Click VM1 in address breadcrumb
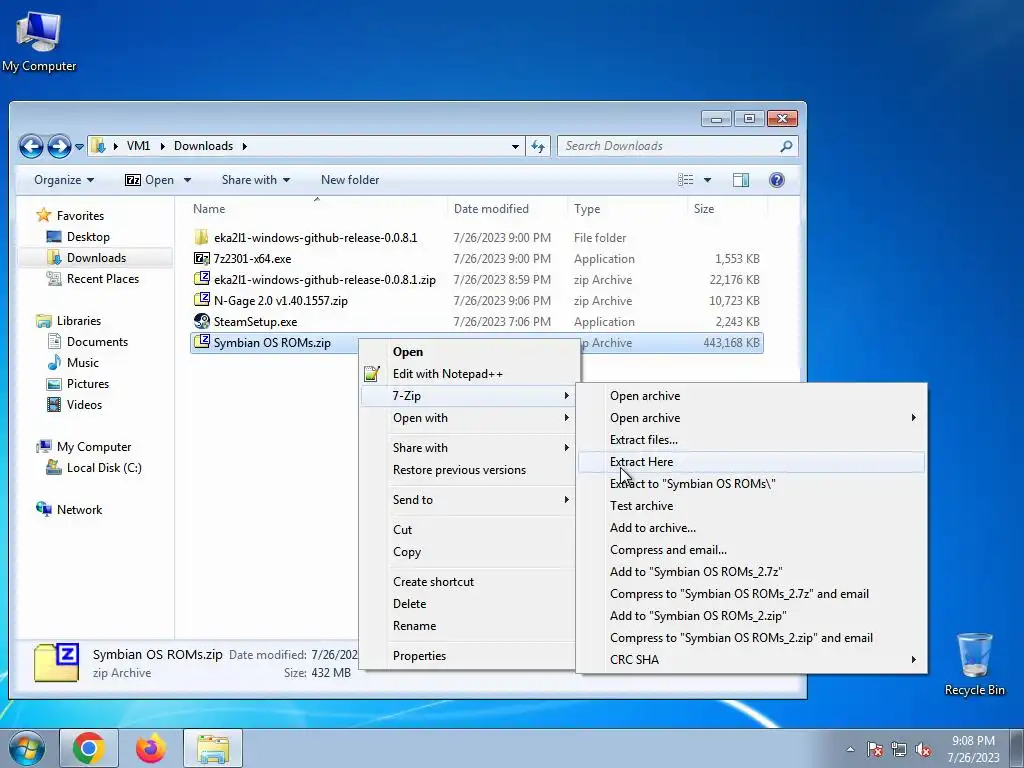 138,146
